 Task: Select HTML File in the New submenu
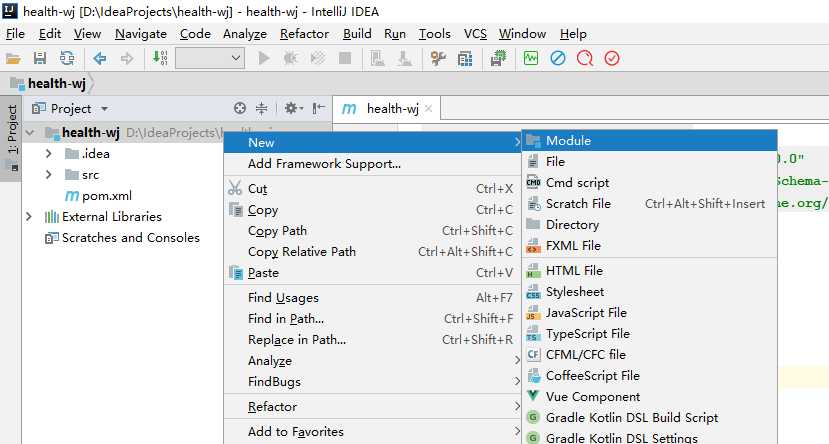649,271
